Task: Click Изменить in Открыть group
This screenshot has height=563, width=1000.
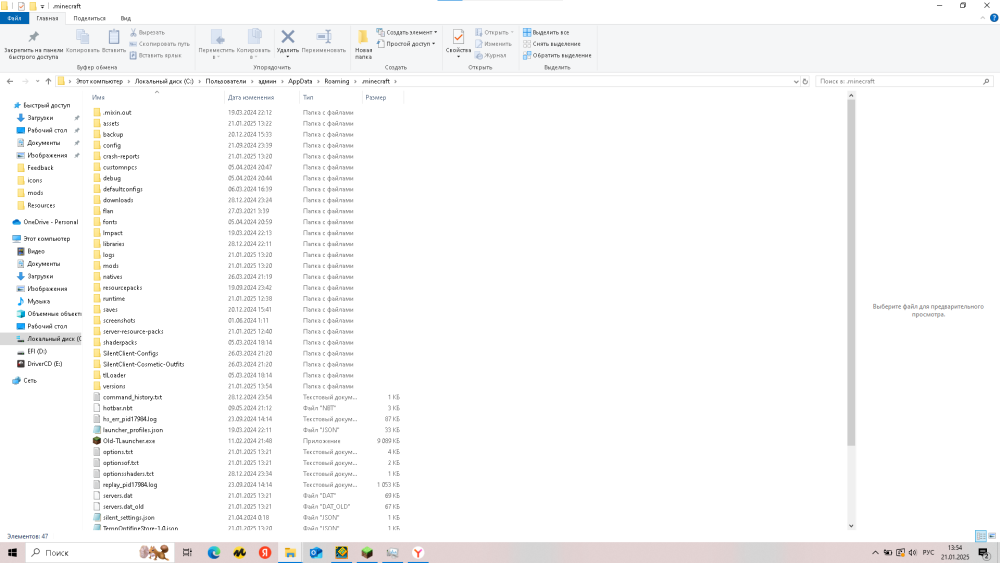Action: tap(493, 44)
